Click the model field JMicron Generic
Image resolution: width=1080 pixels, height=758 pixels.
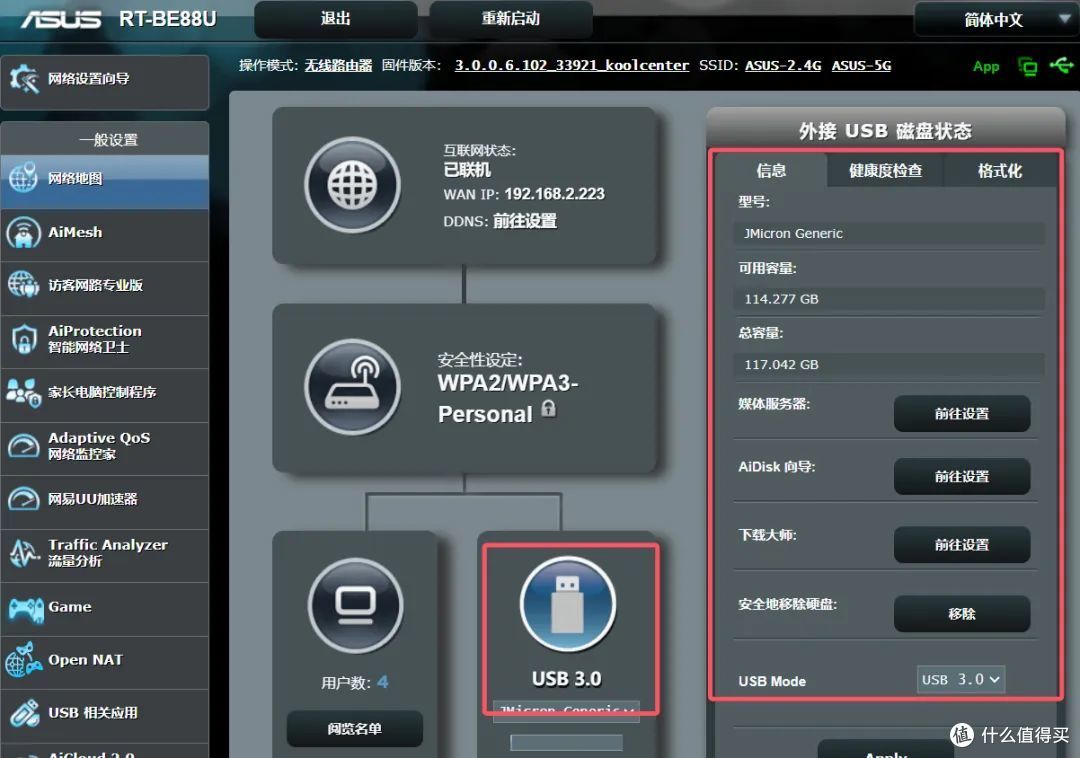point(889,233)
